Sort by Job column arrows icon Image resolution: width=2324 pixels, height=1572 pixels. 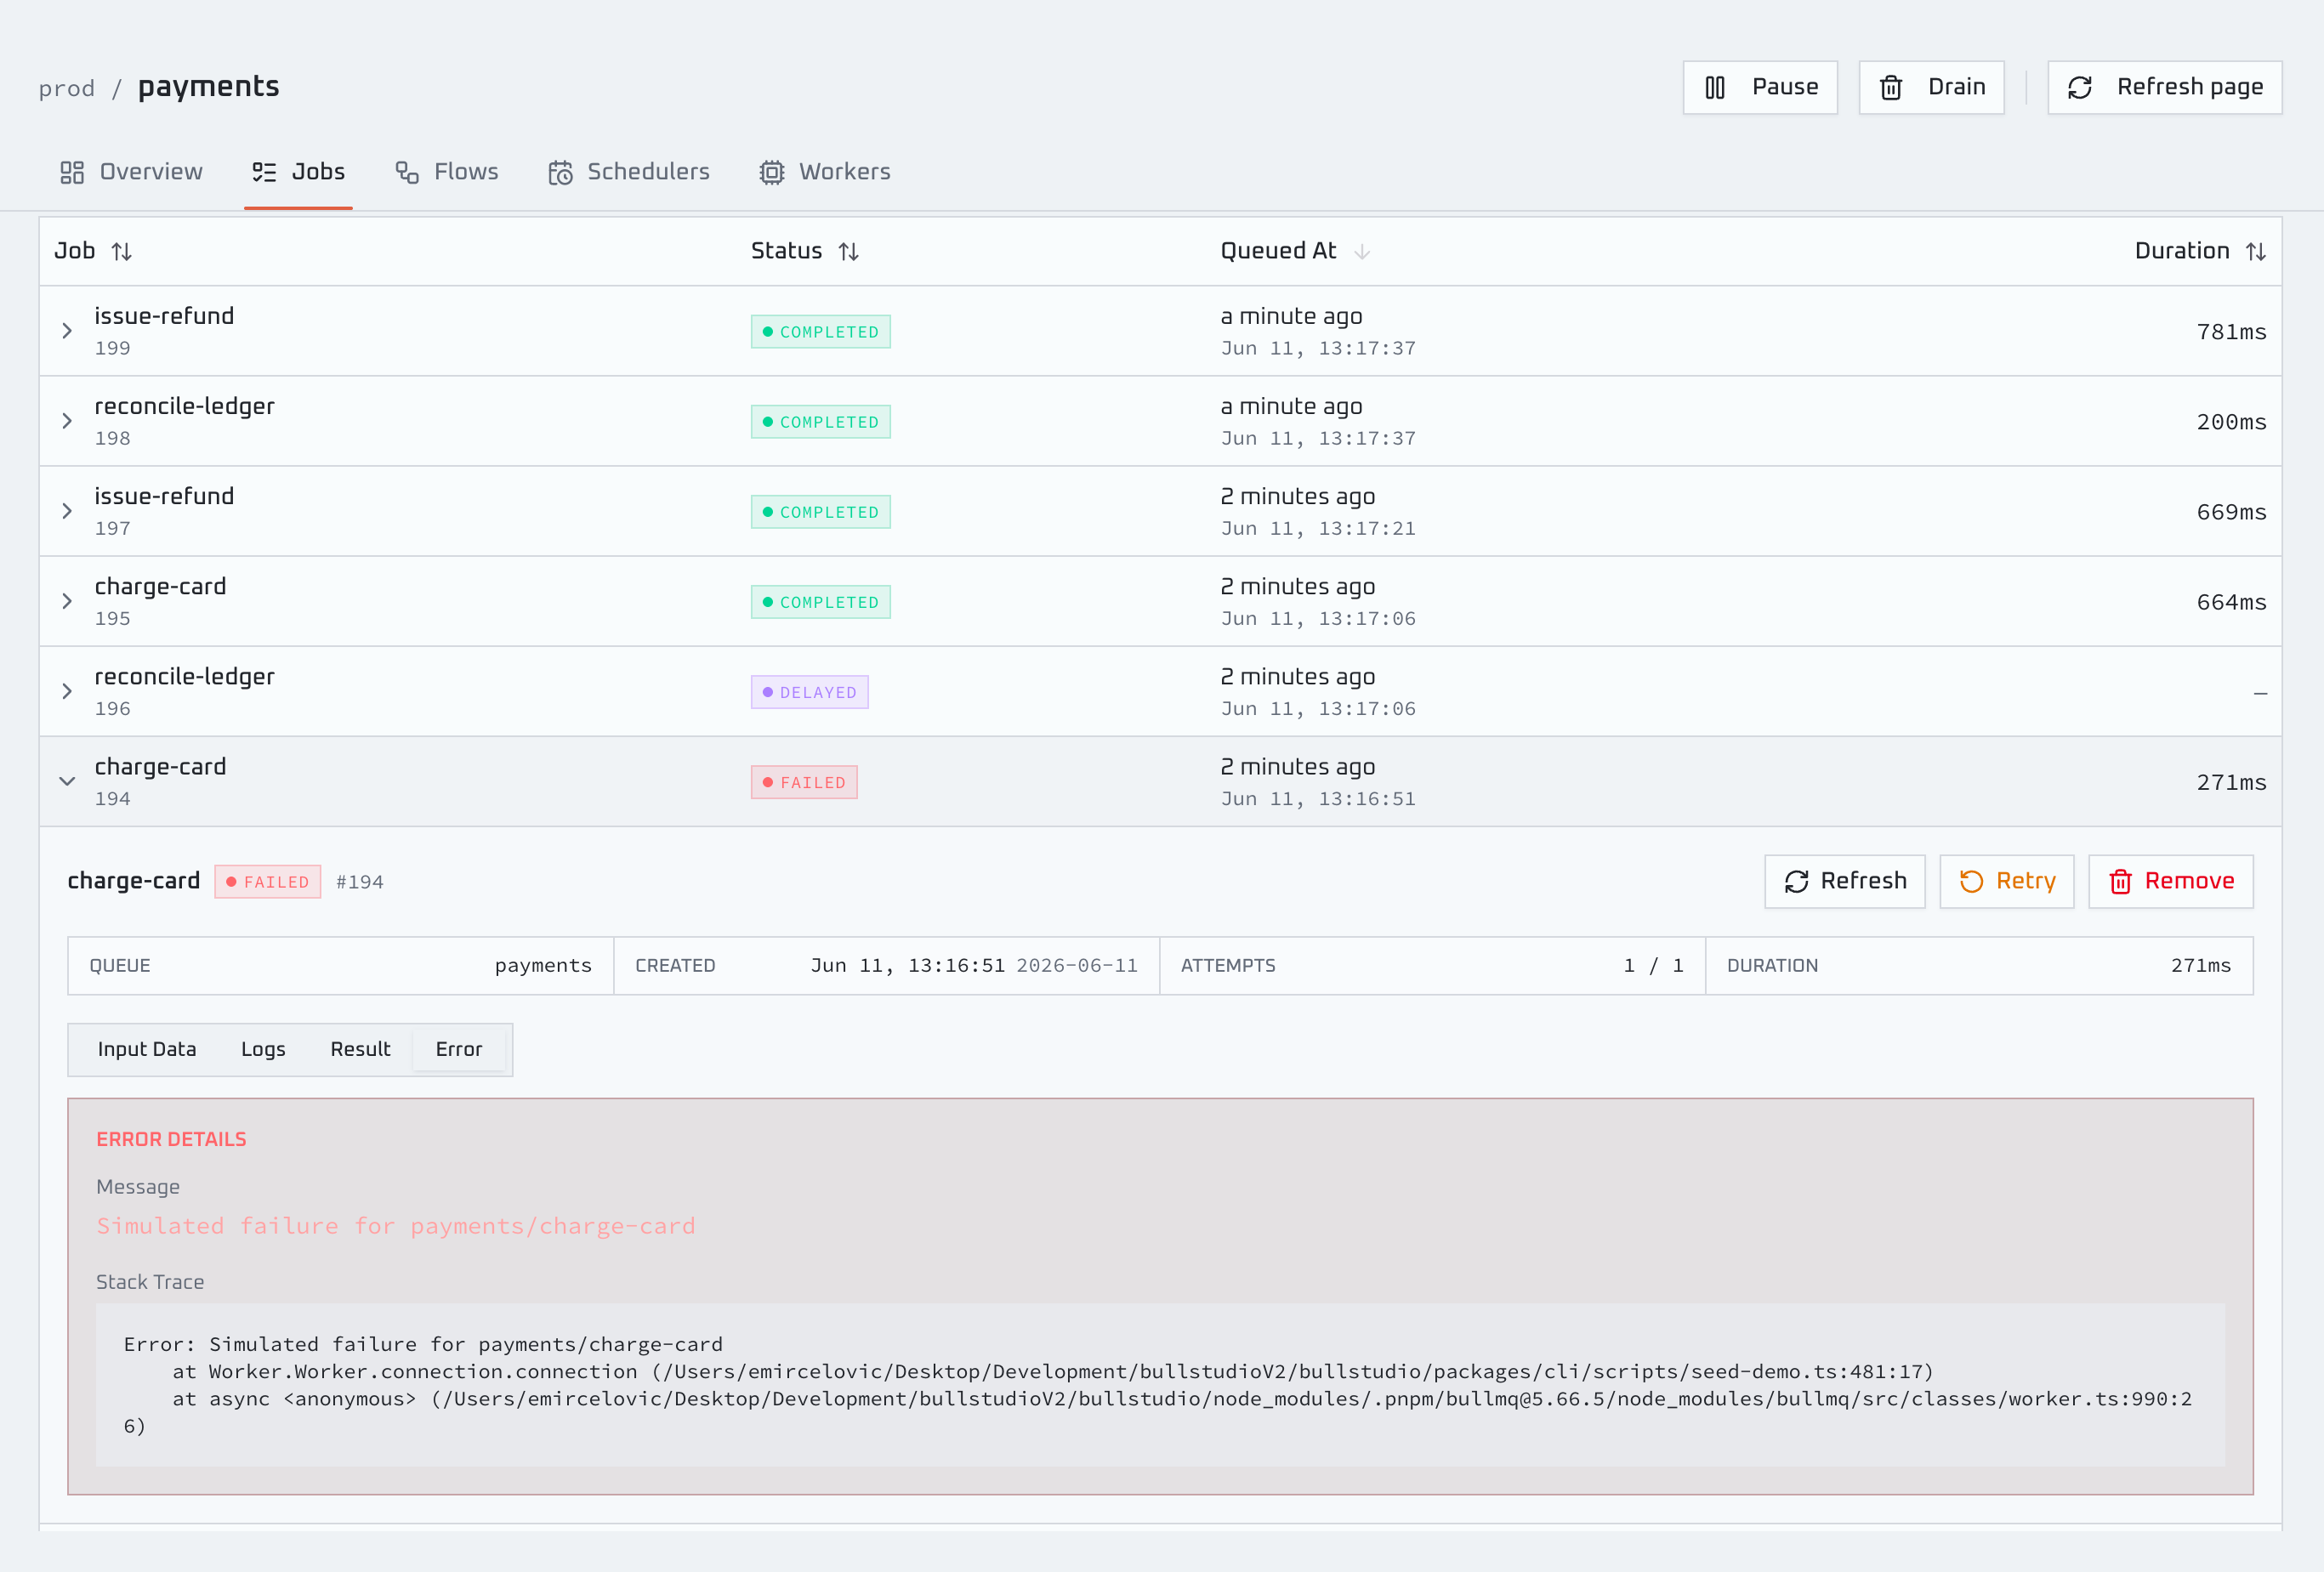pyautogui.click(x=122, y=252)
